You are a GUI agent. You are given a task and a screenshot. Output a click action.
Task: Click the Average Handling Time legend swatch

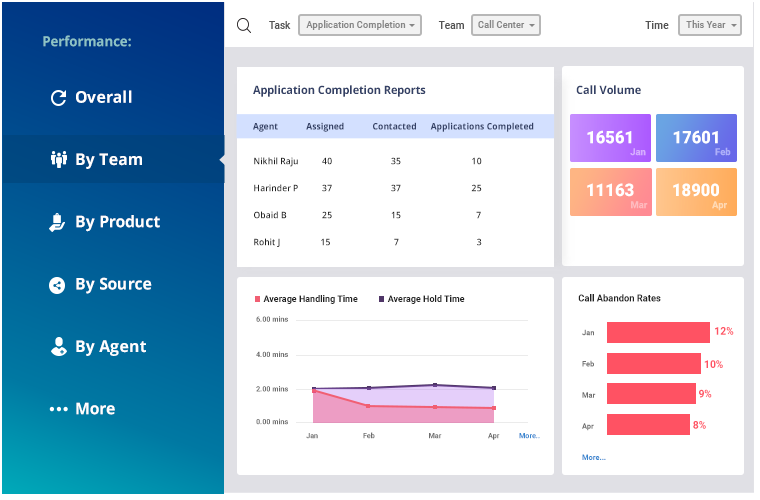click(257, 299)
